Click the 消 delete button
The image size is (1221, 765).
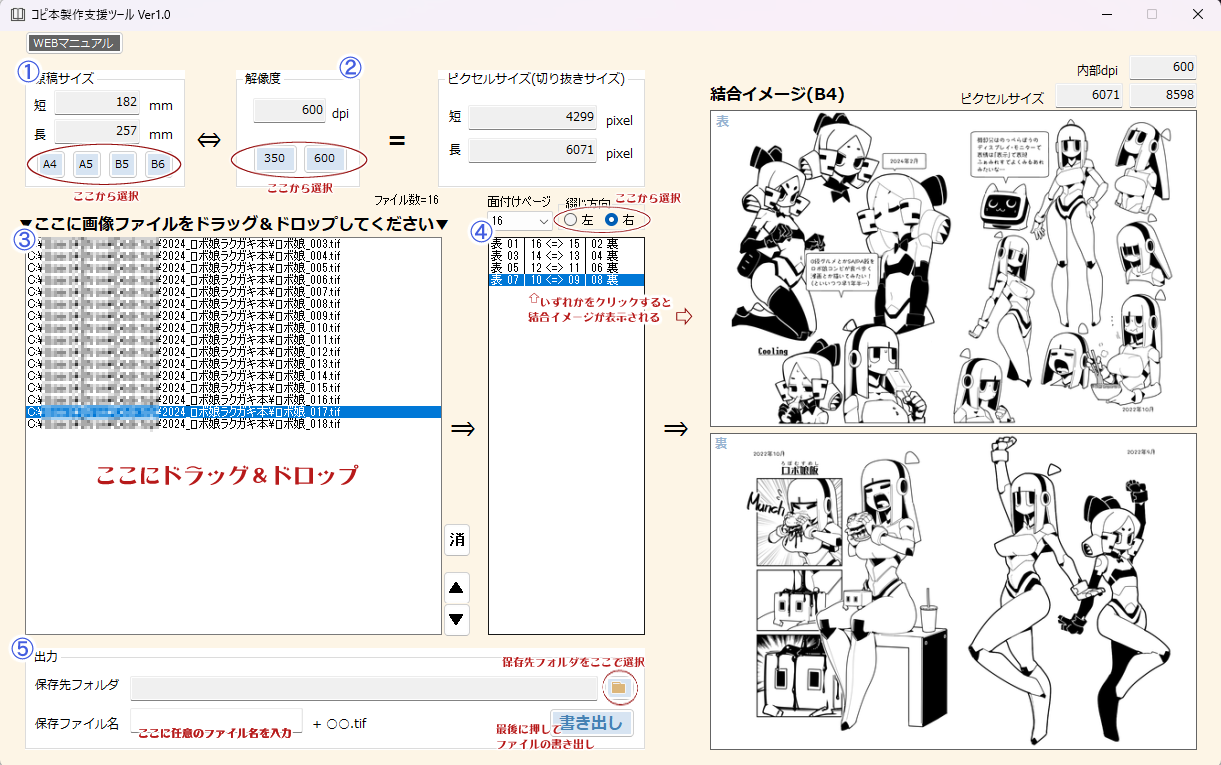(x=457, y=540)
